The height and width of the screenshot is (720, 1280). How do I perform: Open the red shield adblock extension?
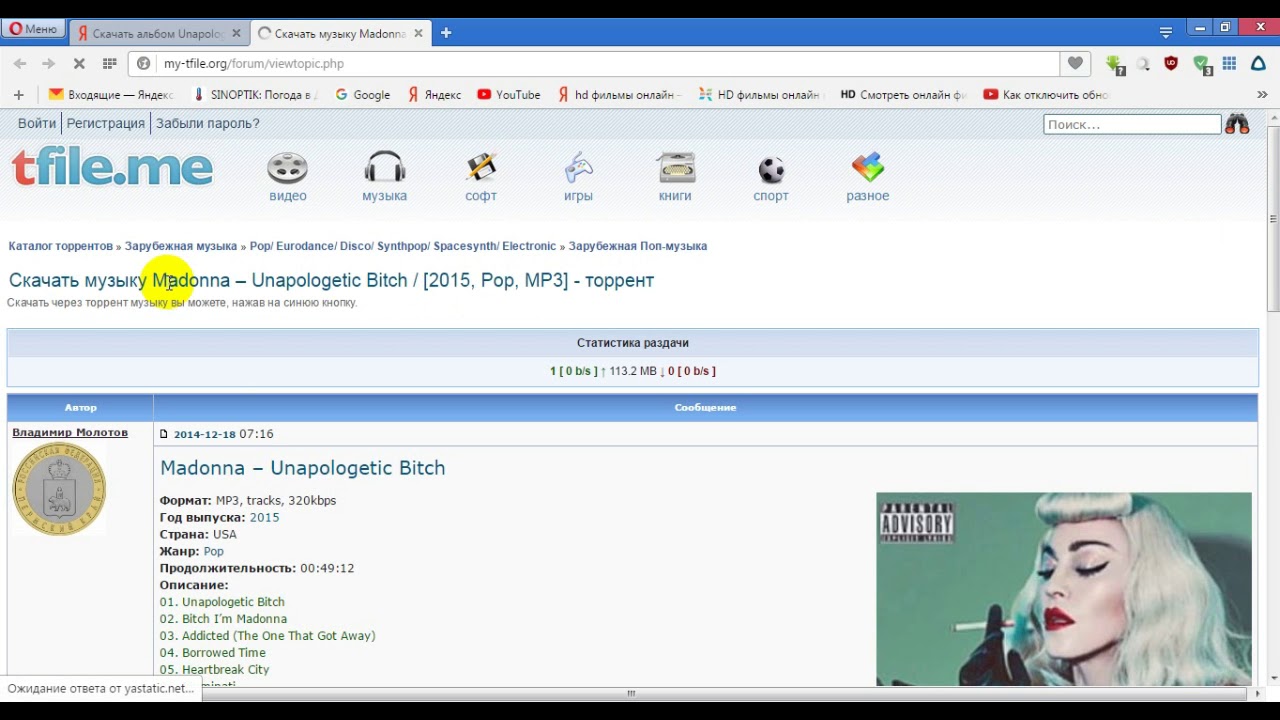pyautogui.click(x=1171, y=63)
